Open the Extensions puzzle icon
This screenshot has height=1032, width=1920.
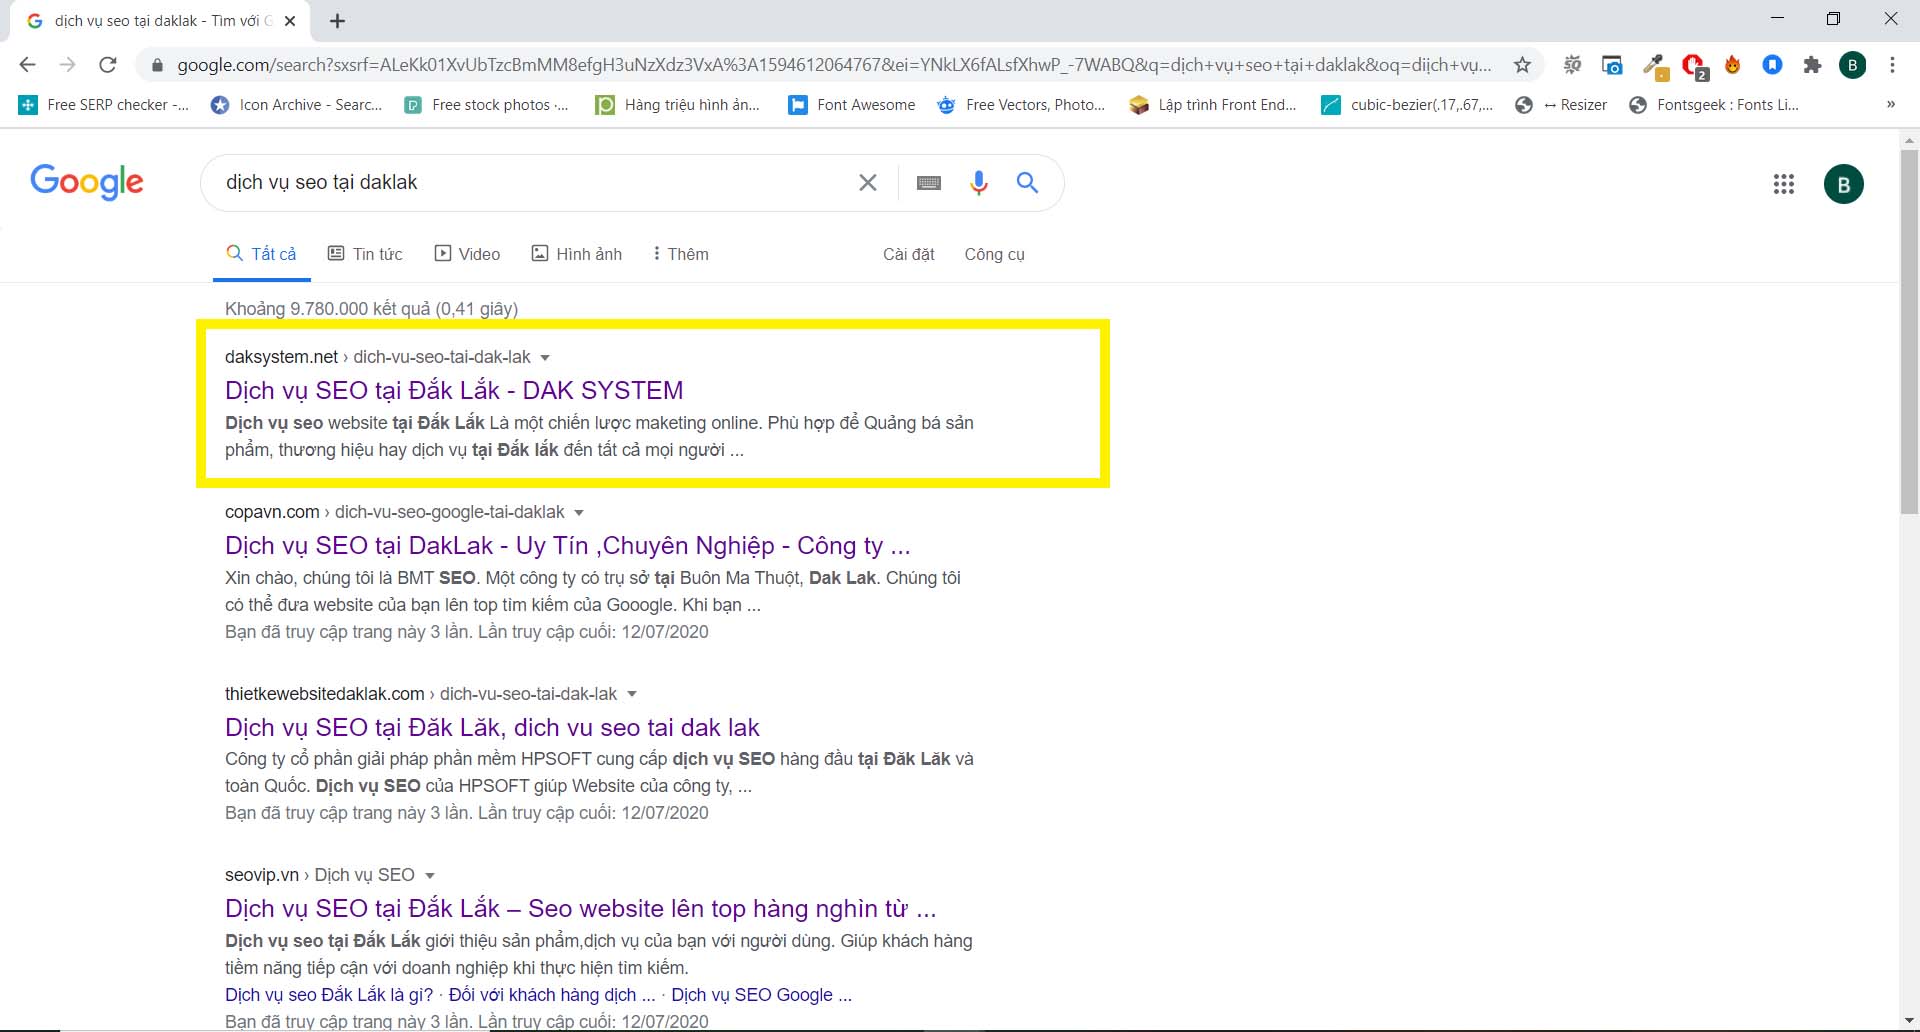[1812, 65]
